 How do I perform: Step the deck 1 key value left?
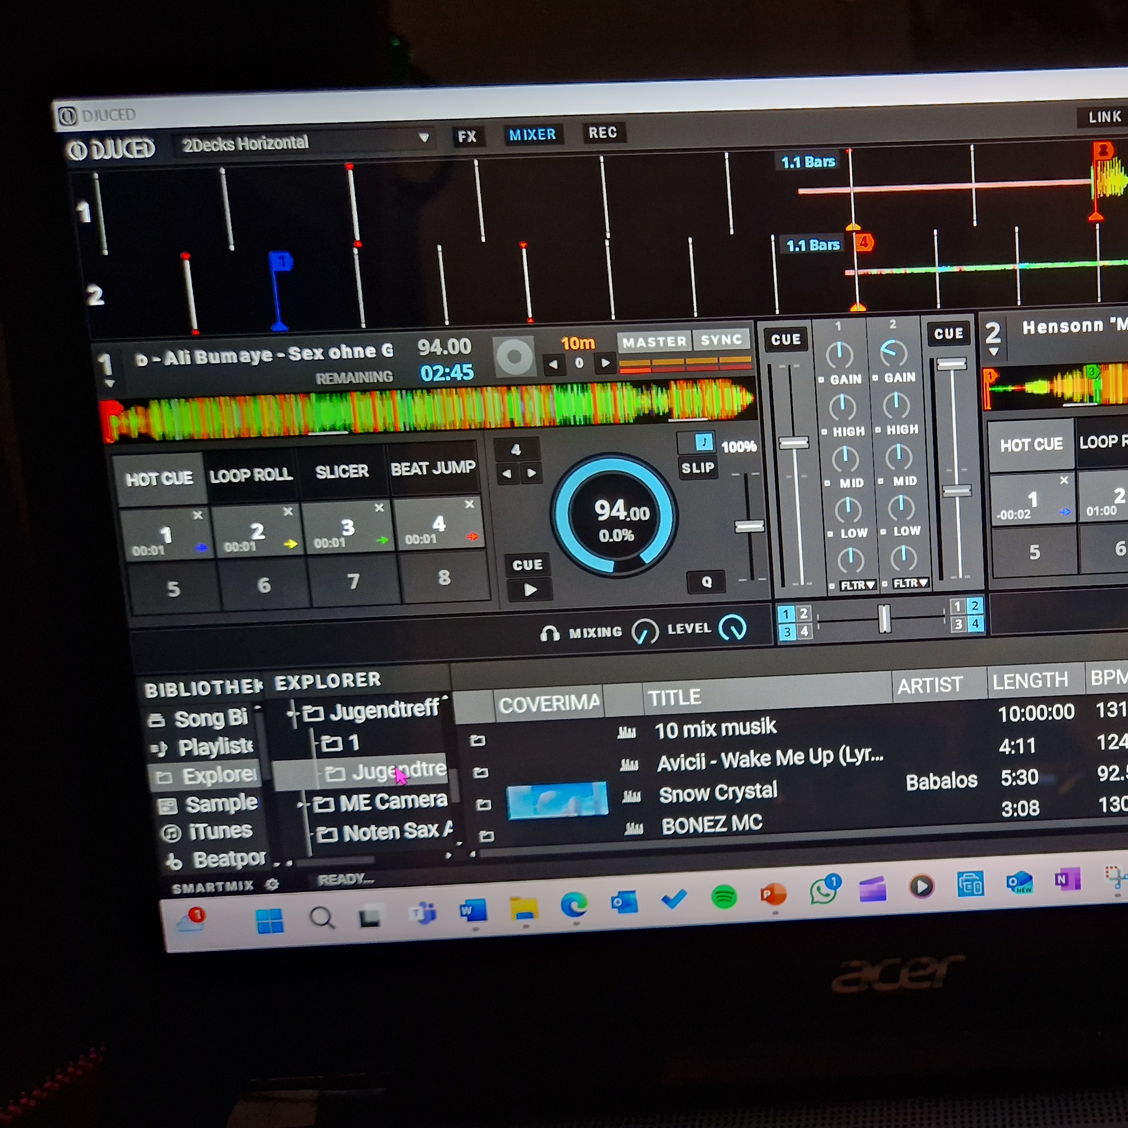point(552,365)
